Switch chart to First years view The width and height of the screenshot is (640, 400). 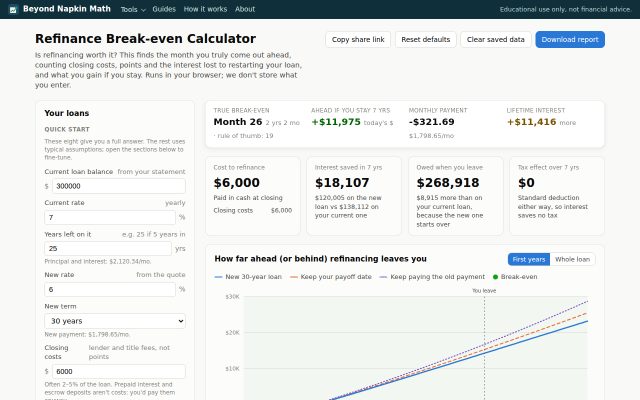pos(529,260)
